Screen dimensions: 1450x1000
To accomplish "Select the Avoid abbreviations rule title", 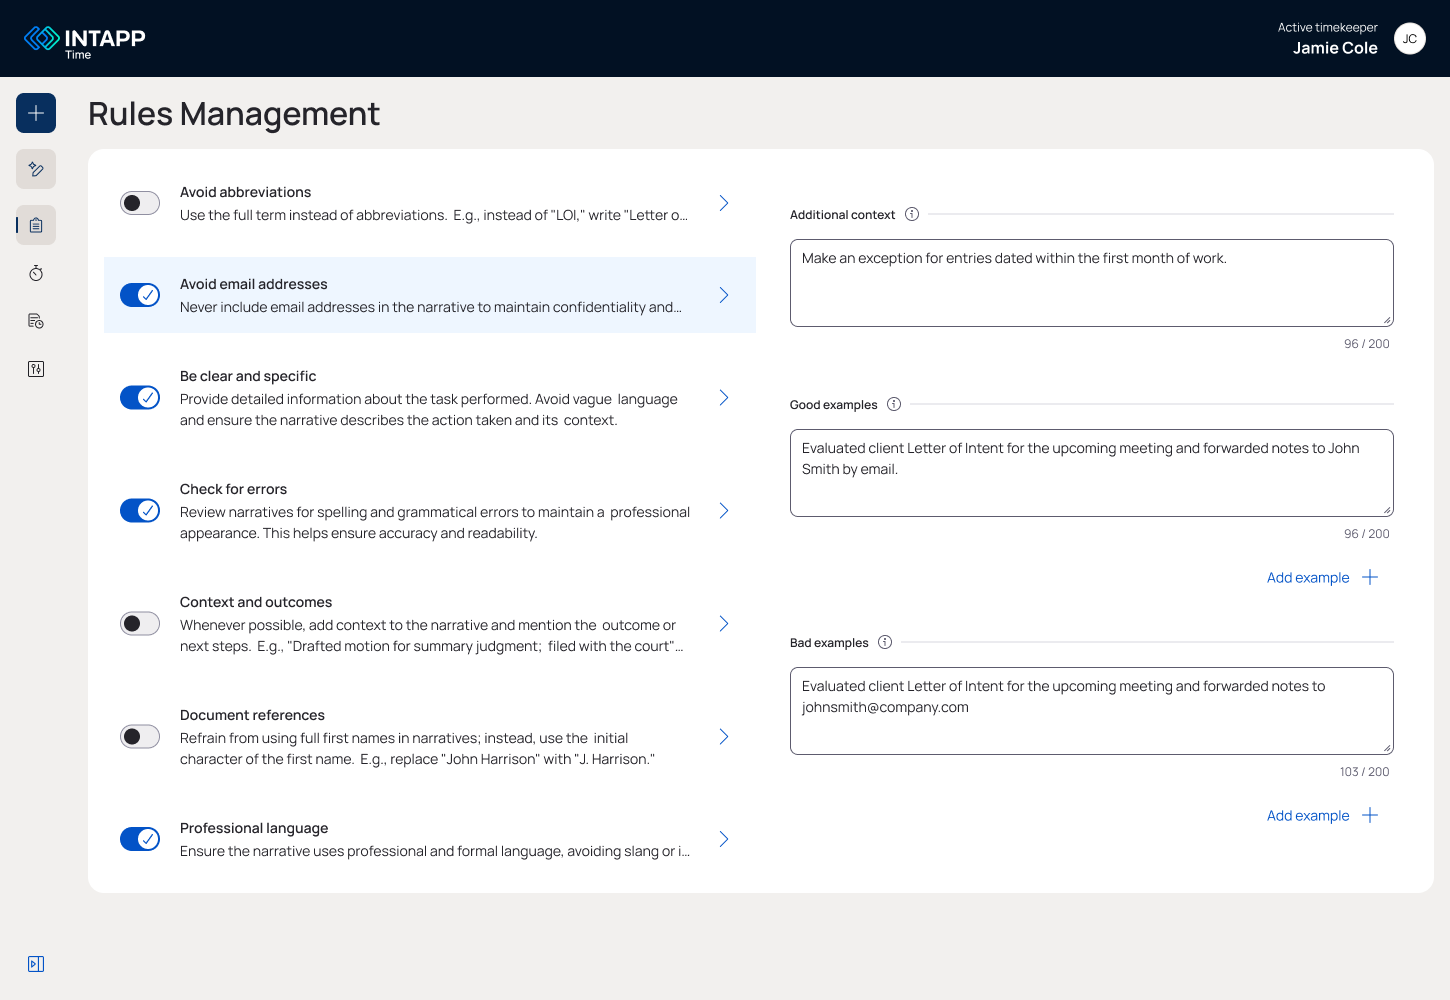I will [x=245, y=192].
